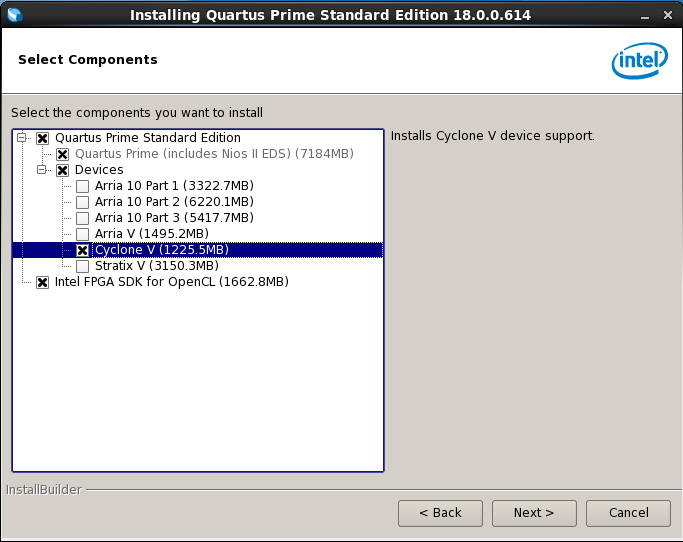
Task: Check the Stratix V checkbox
Action: (82, 266)
